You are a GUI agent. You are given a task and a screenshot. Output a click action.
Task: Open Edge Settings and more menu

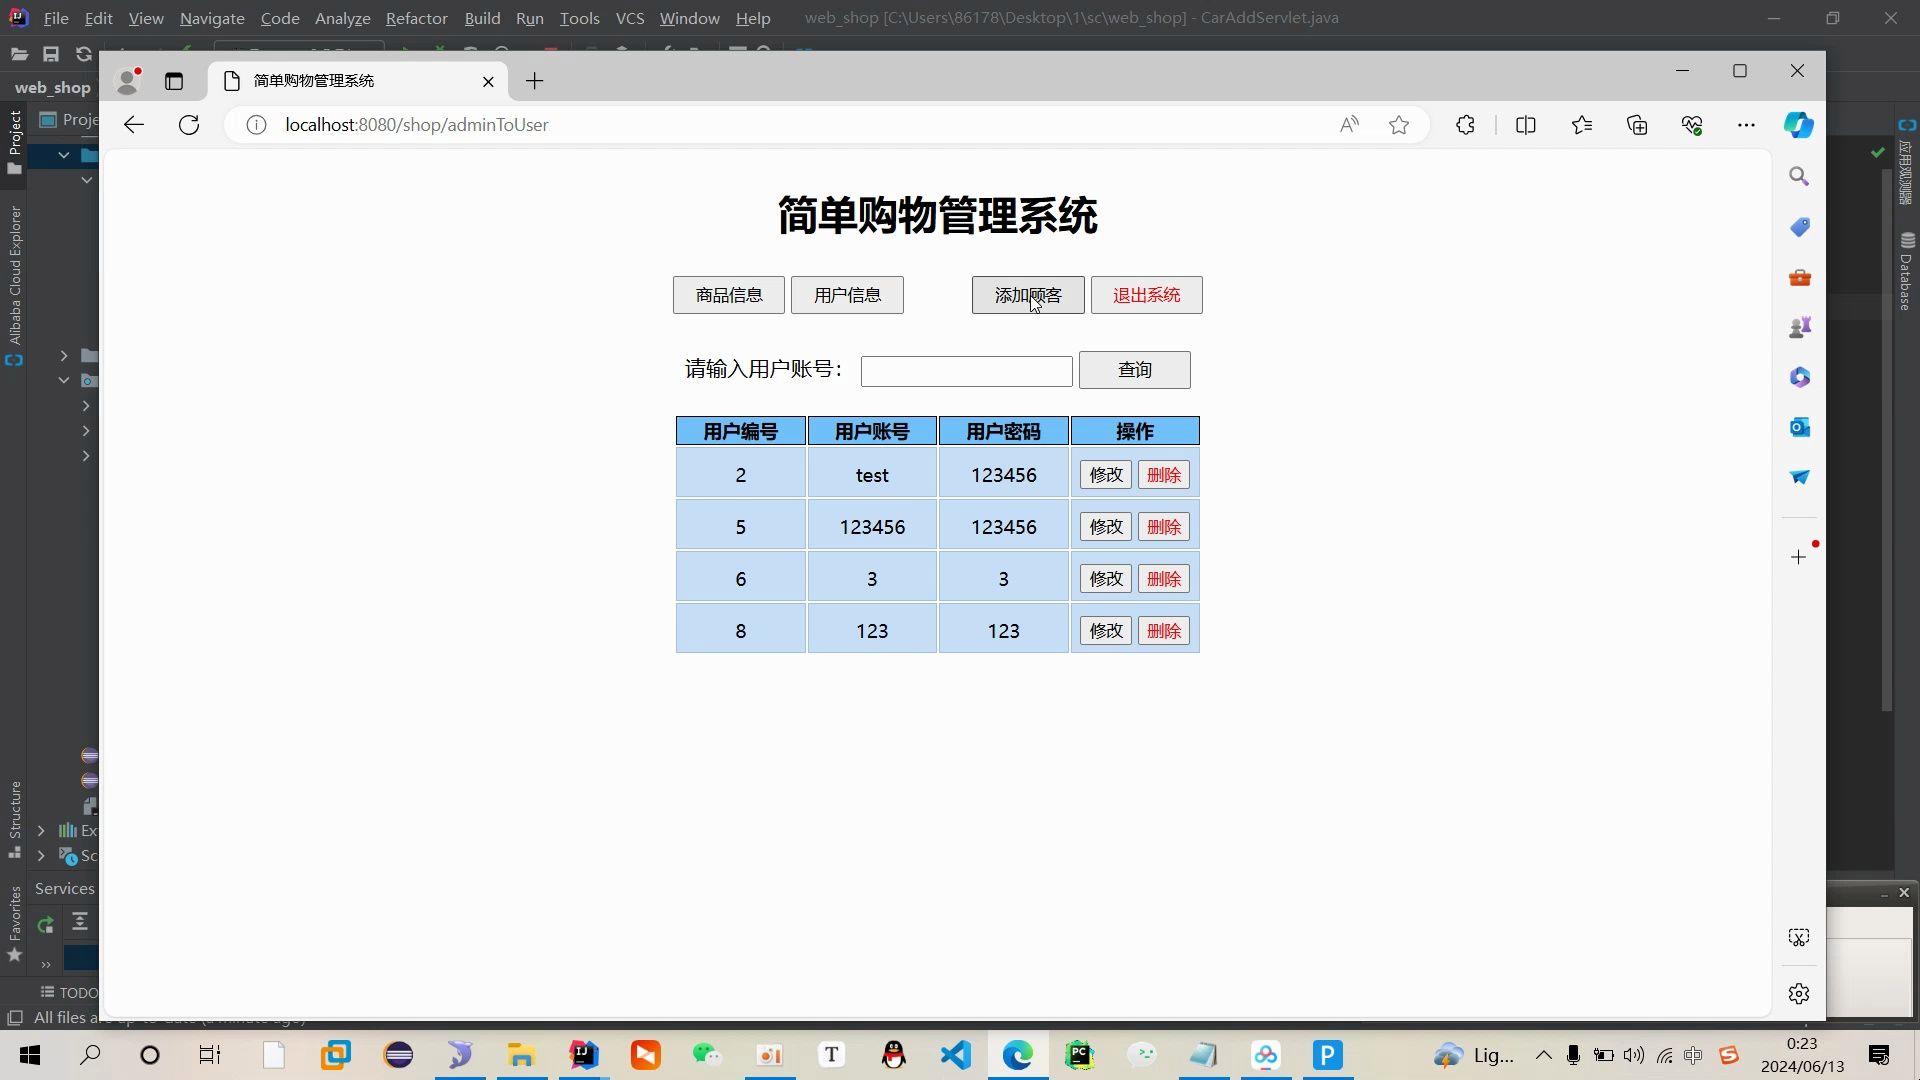[x=1746, y=125]
